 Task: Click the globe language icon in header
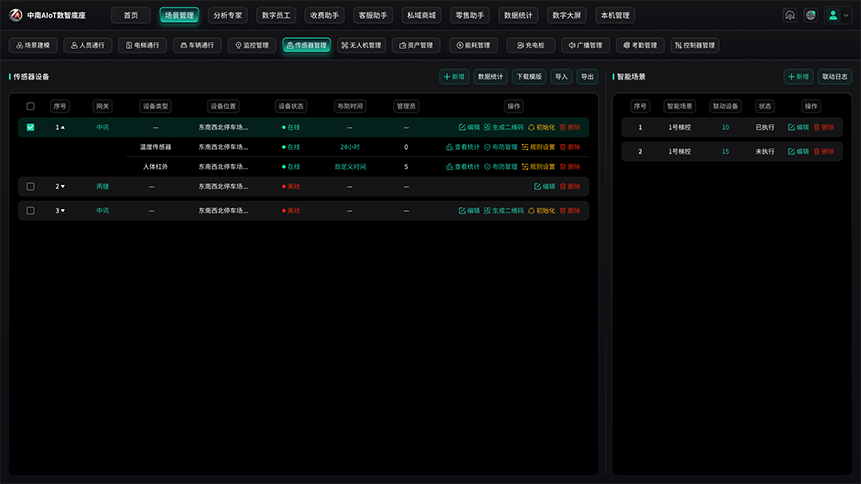tap(810, 15)
